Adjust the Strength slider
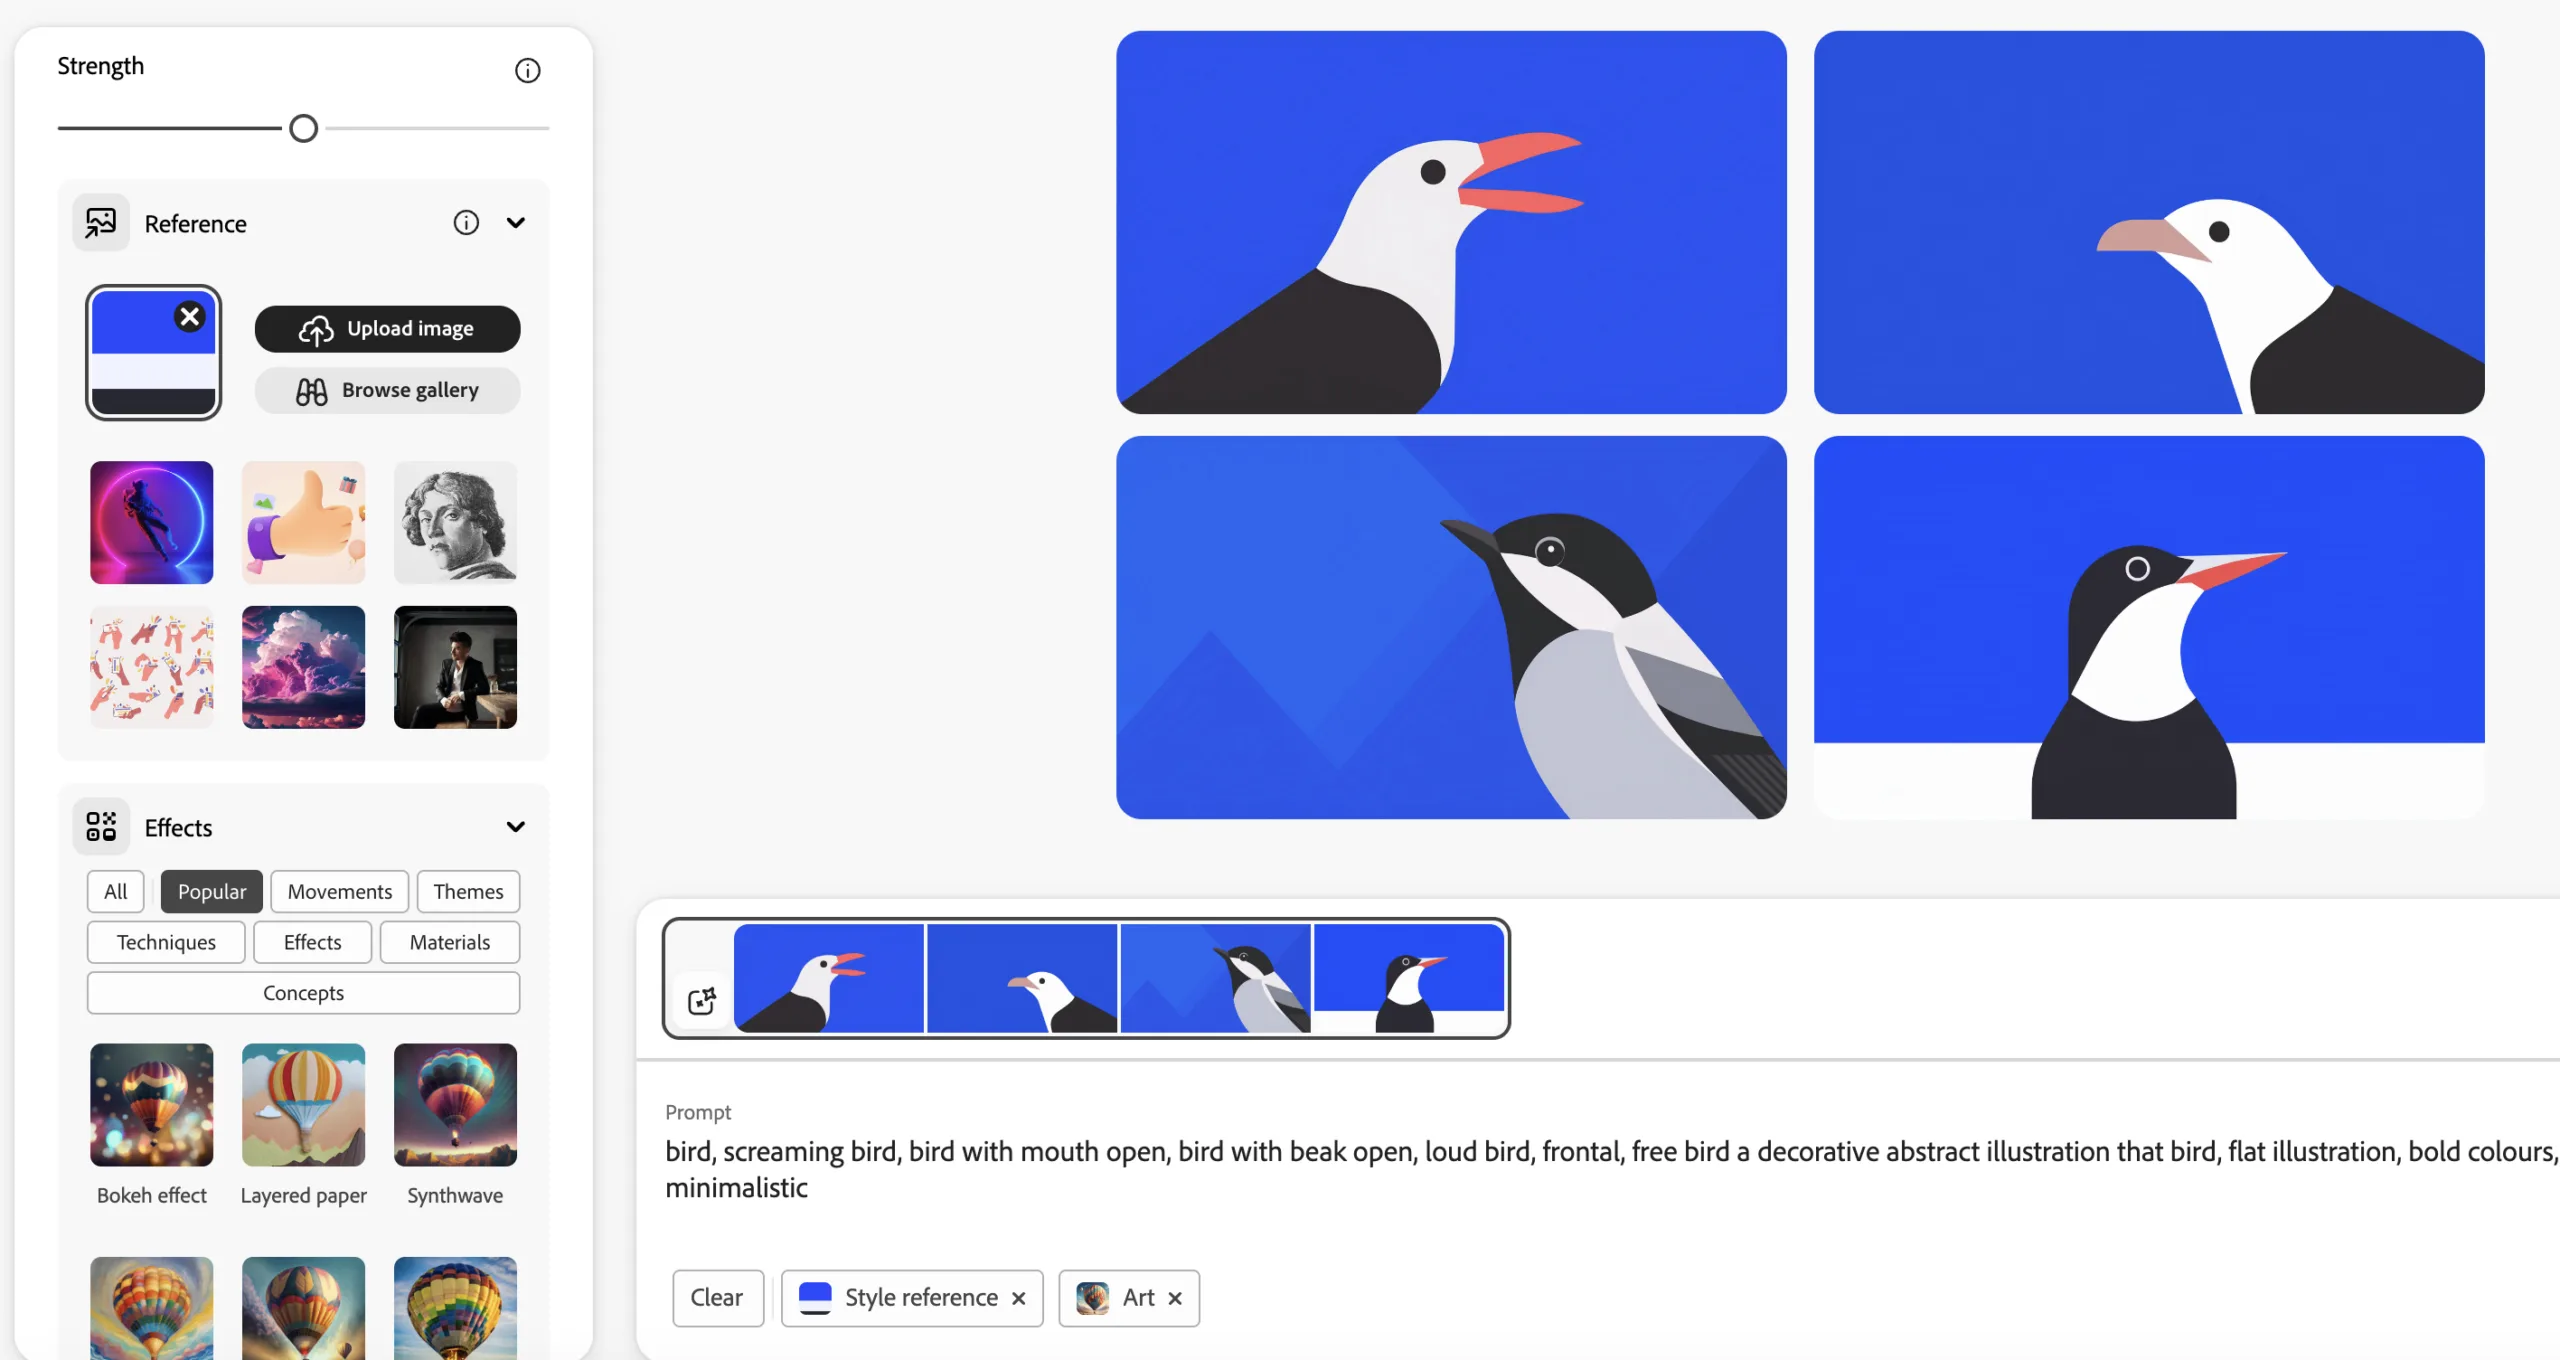The image size is (2560, 1360). pos(303,127)
